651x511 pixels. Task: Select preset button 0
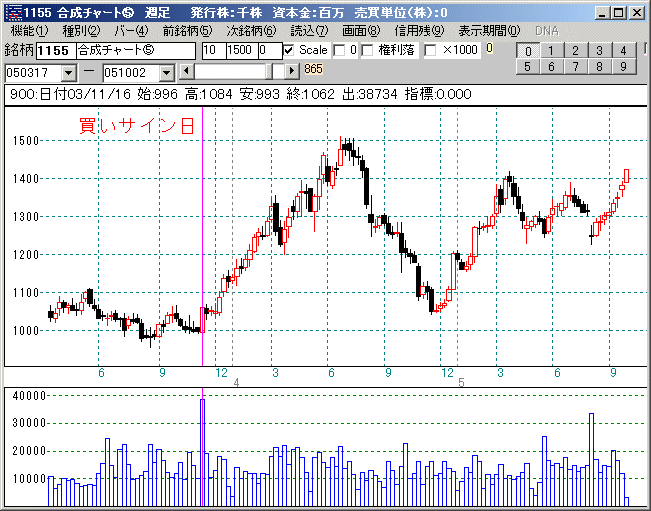528,51
